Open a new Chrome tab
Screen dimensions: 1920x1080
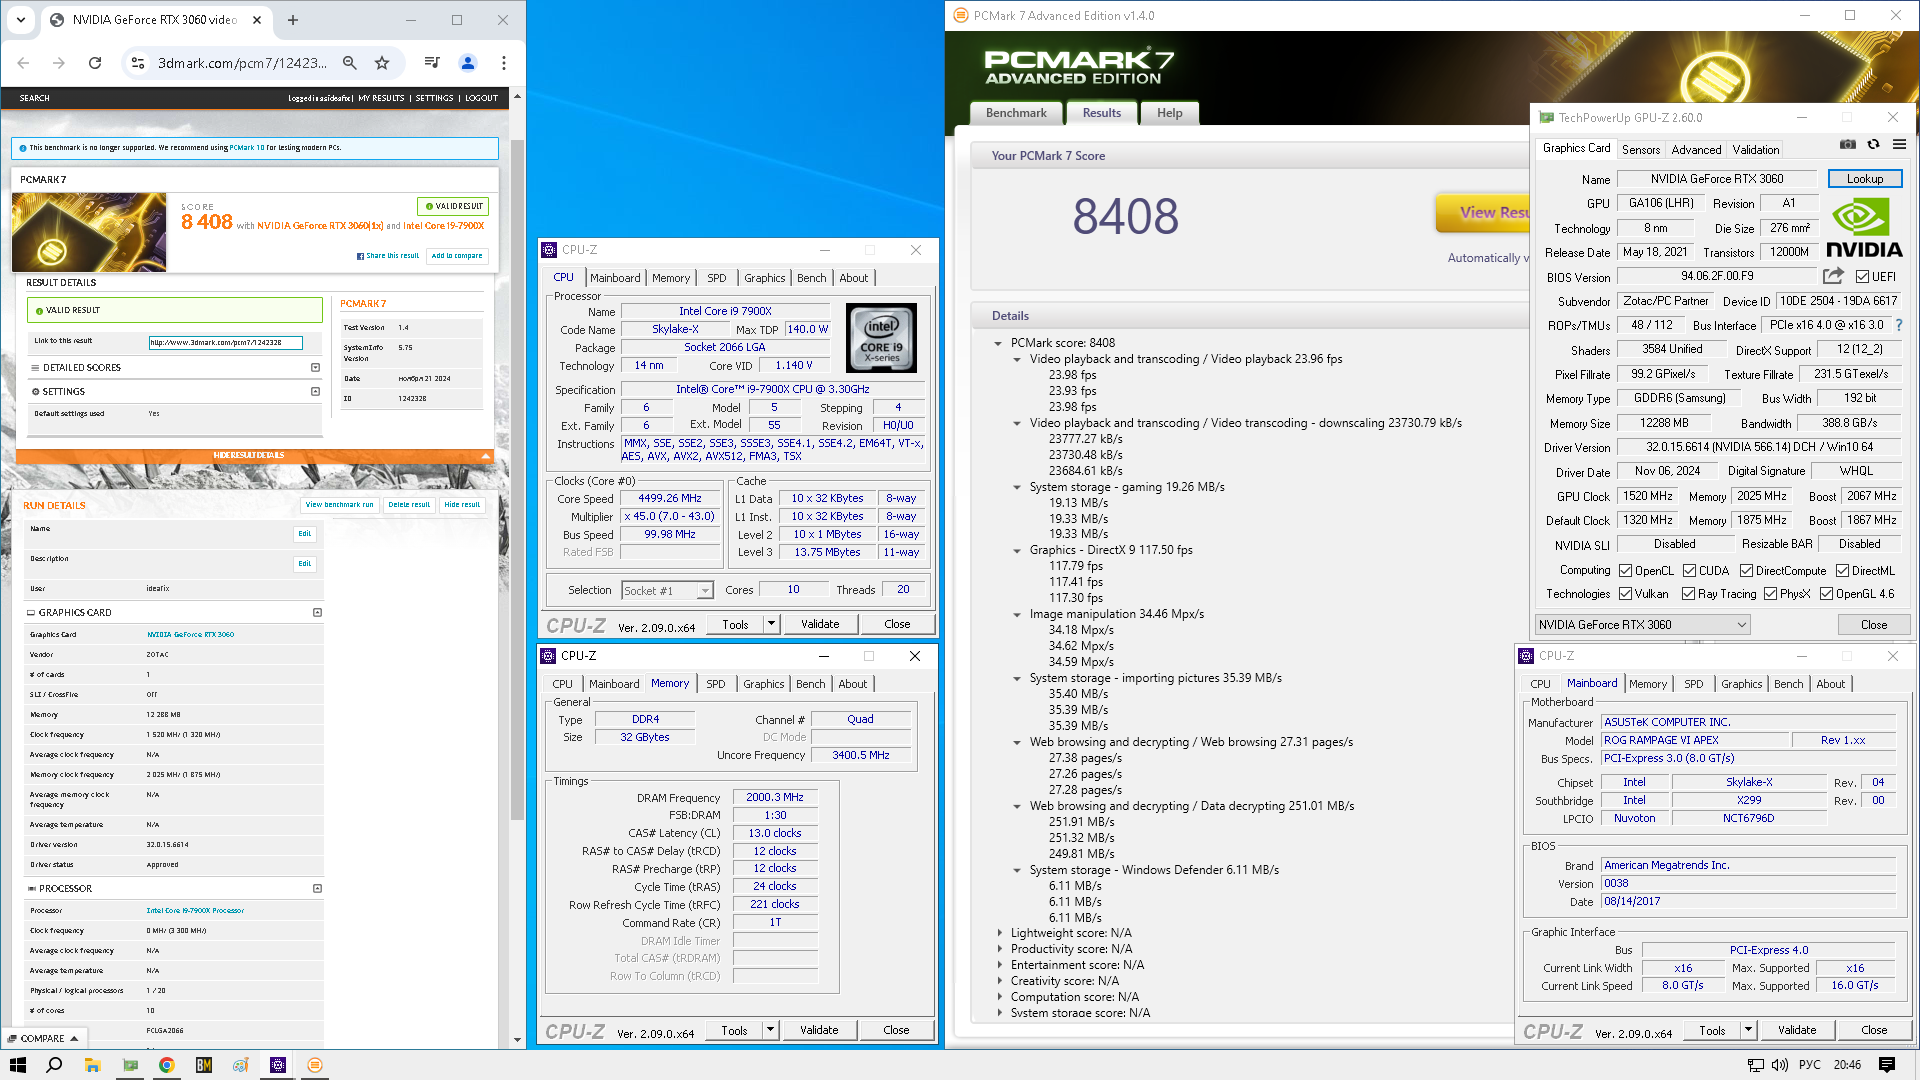pos(293,20)
